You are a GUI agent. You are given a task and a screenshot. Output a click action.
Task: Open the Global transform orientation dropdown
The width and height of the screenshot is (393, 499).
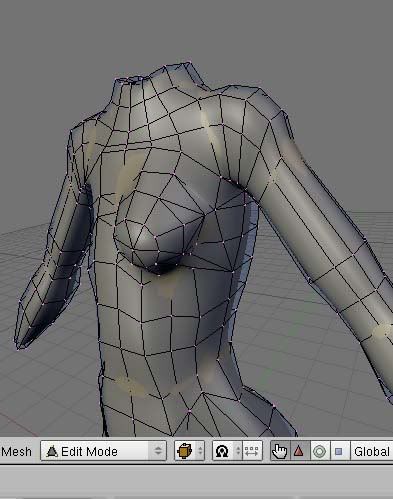click(x=372, y=451)
